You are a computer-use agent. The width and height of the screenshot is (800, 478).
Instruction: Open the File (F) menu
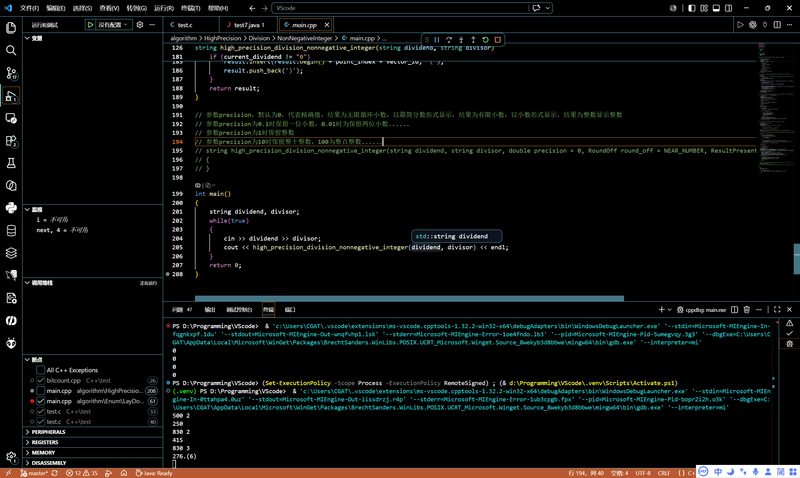(x=29, y=8)
